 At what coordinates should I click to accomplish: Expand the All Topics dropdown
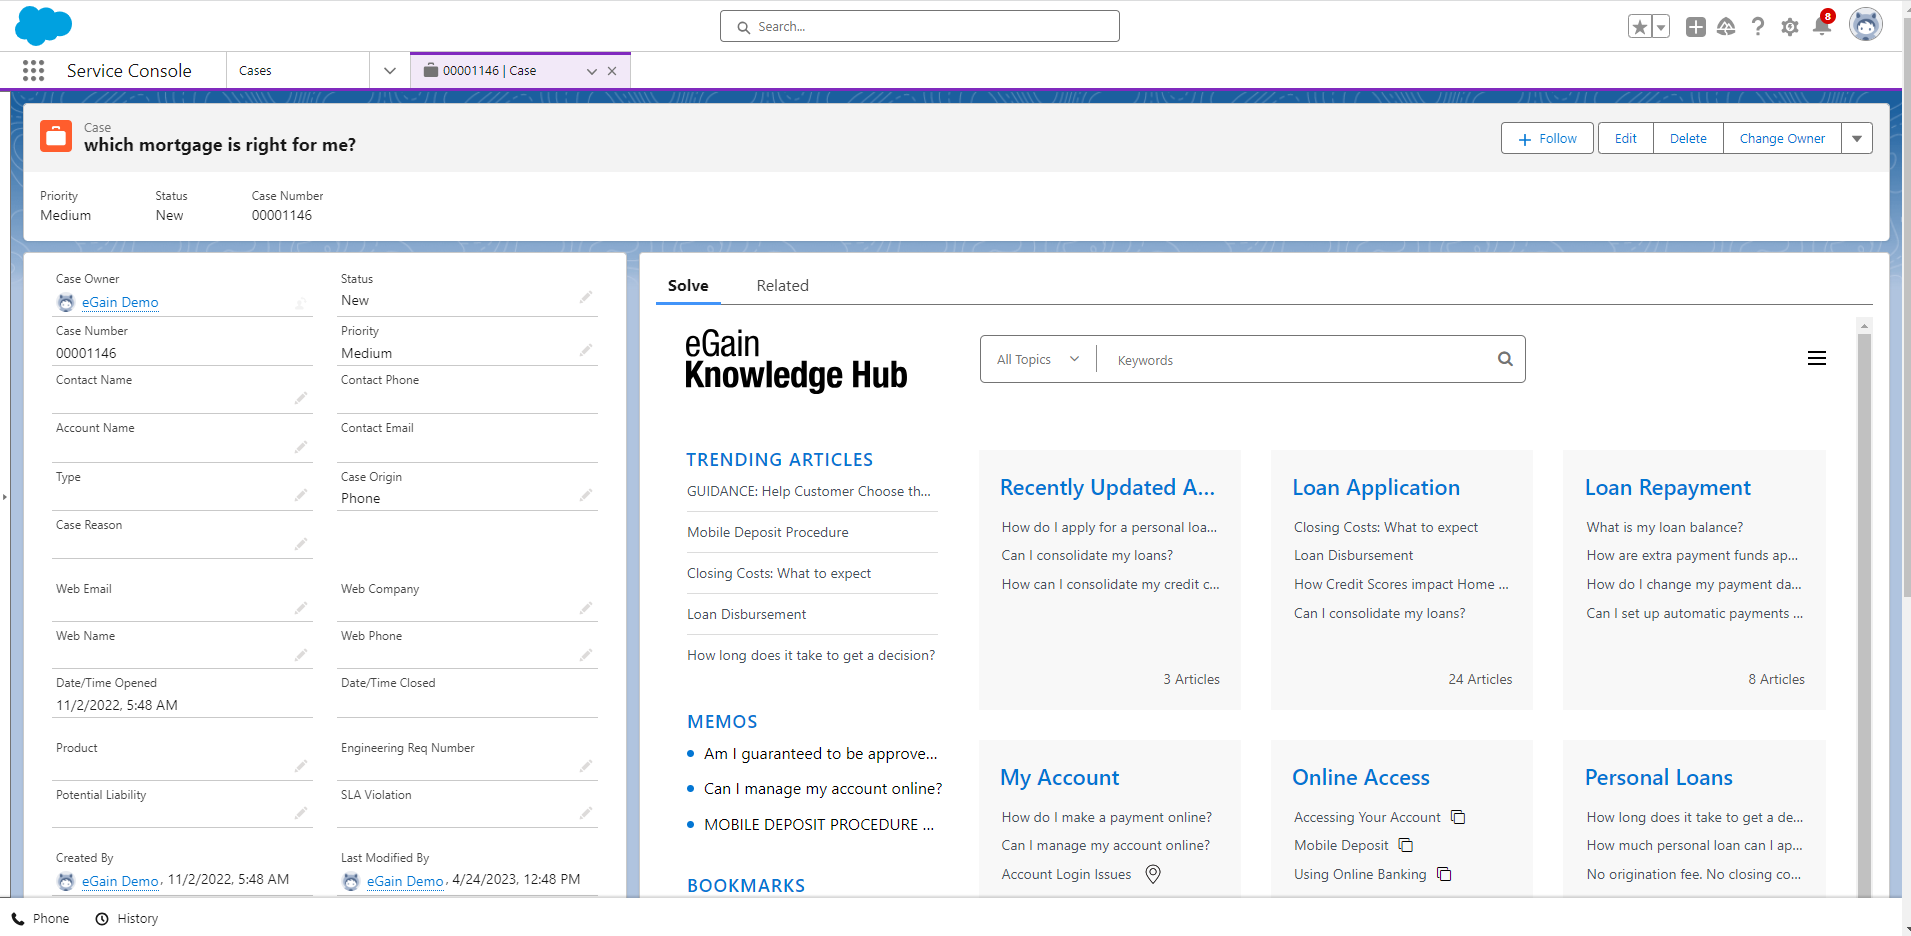coord(1036,358)
